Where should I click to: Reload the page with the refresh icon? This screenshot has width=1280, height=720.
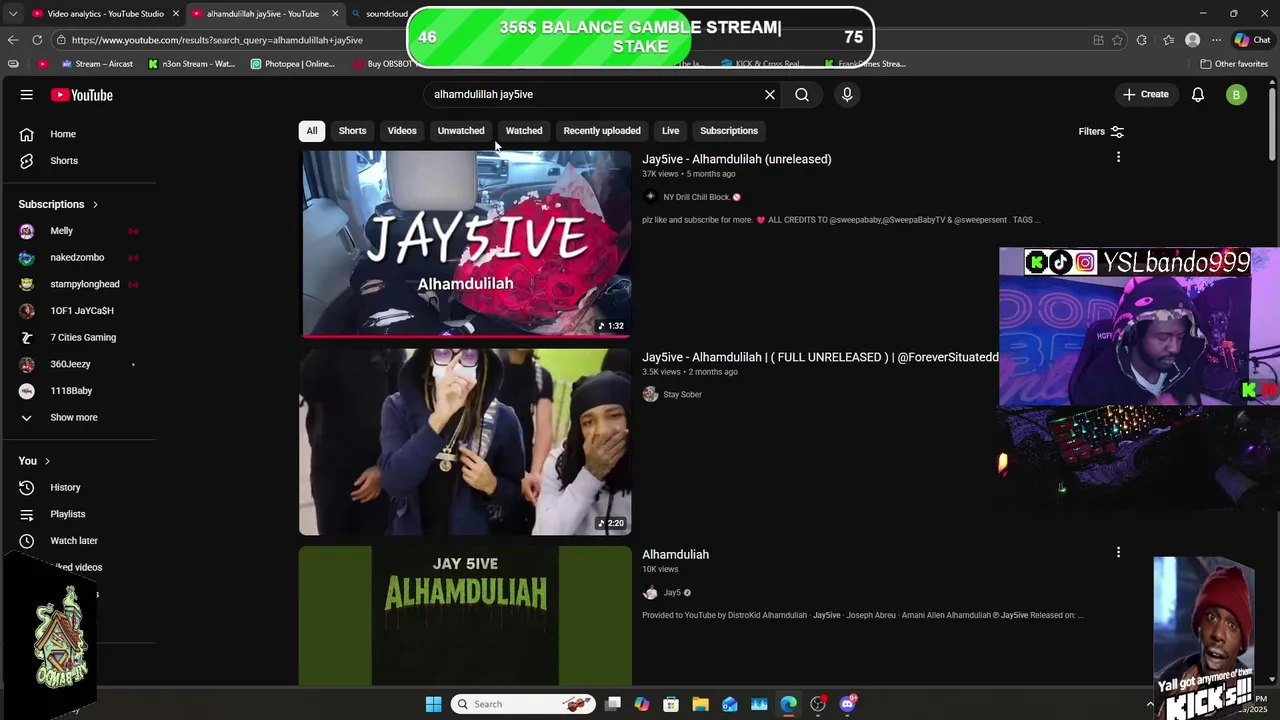(37, 40)
